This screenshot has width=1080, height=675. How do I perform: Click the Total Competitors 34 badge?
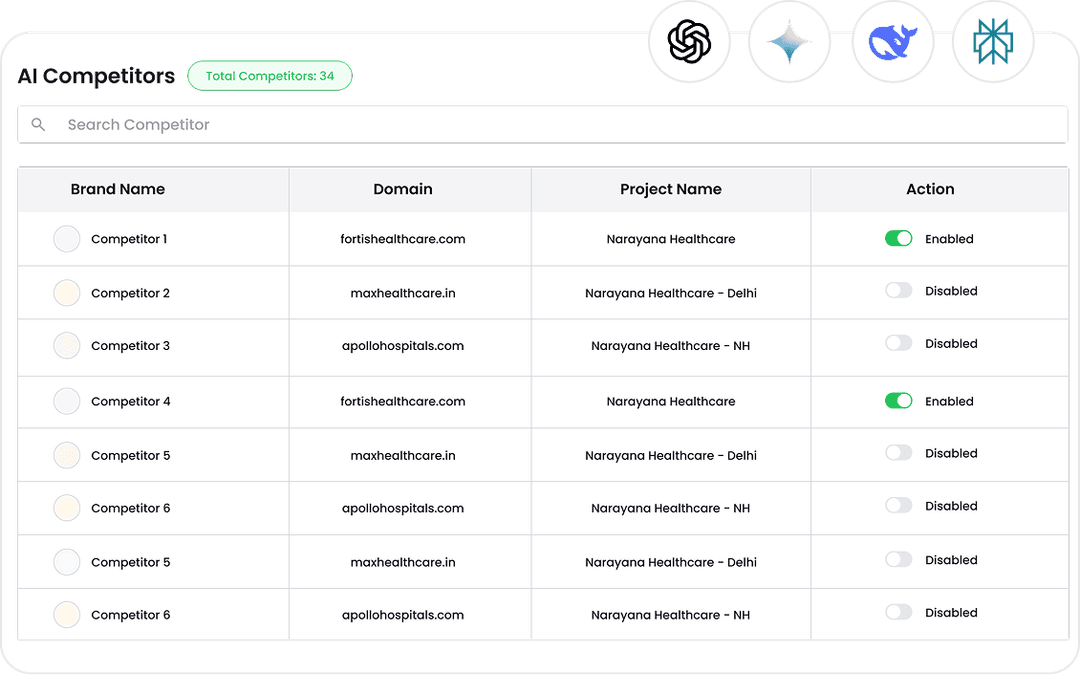coord(269,76)
